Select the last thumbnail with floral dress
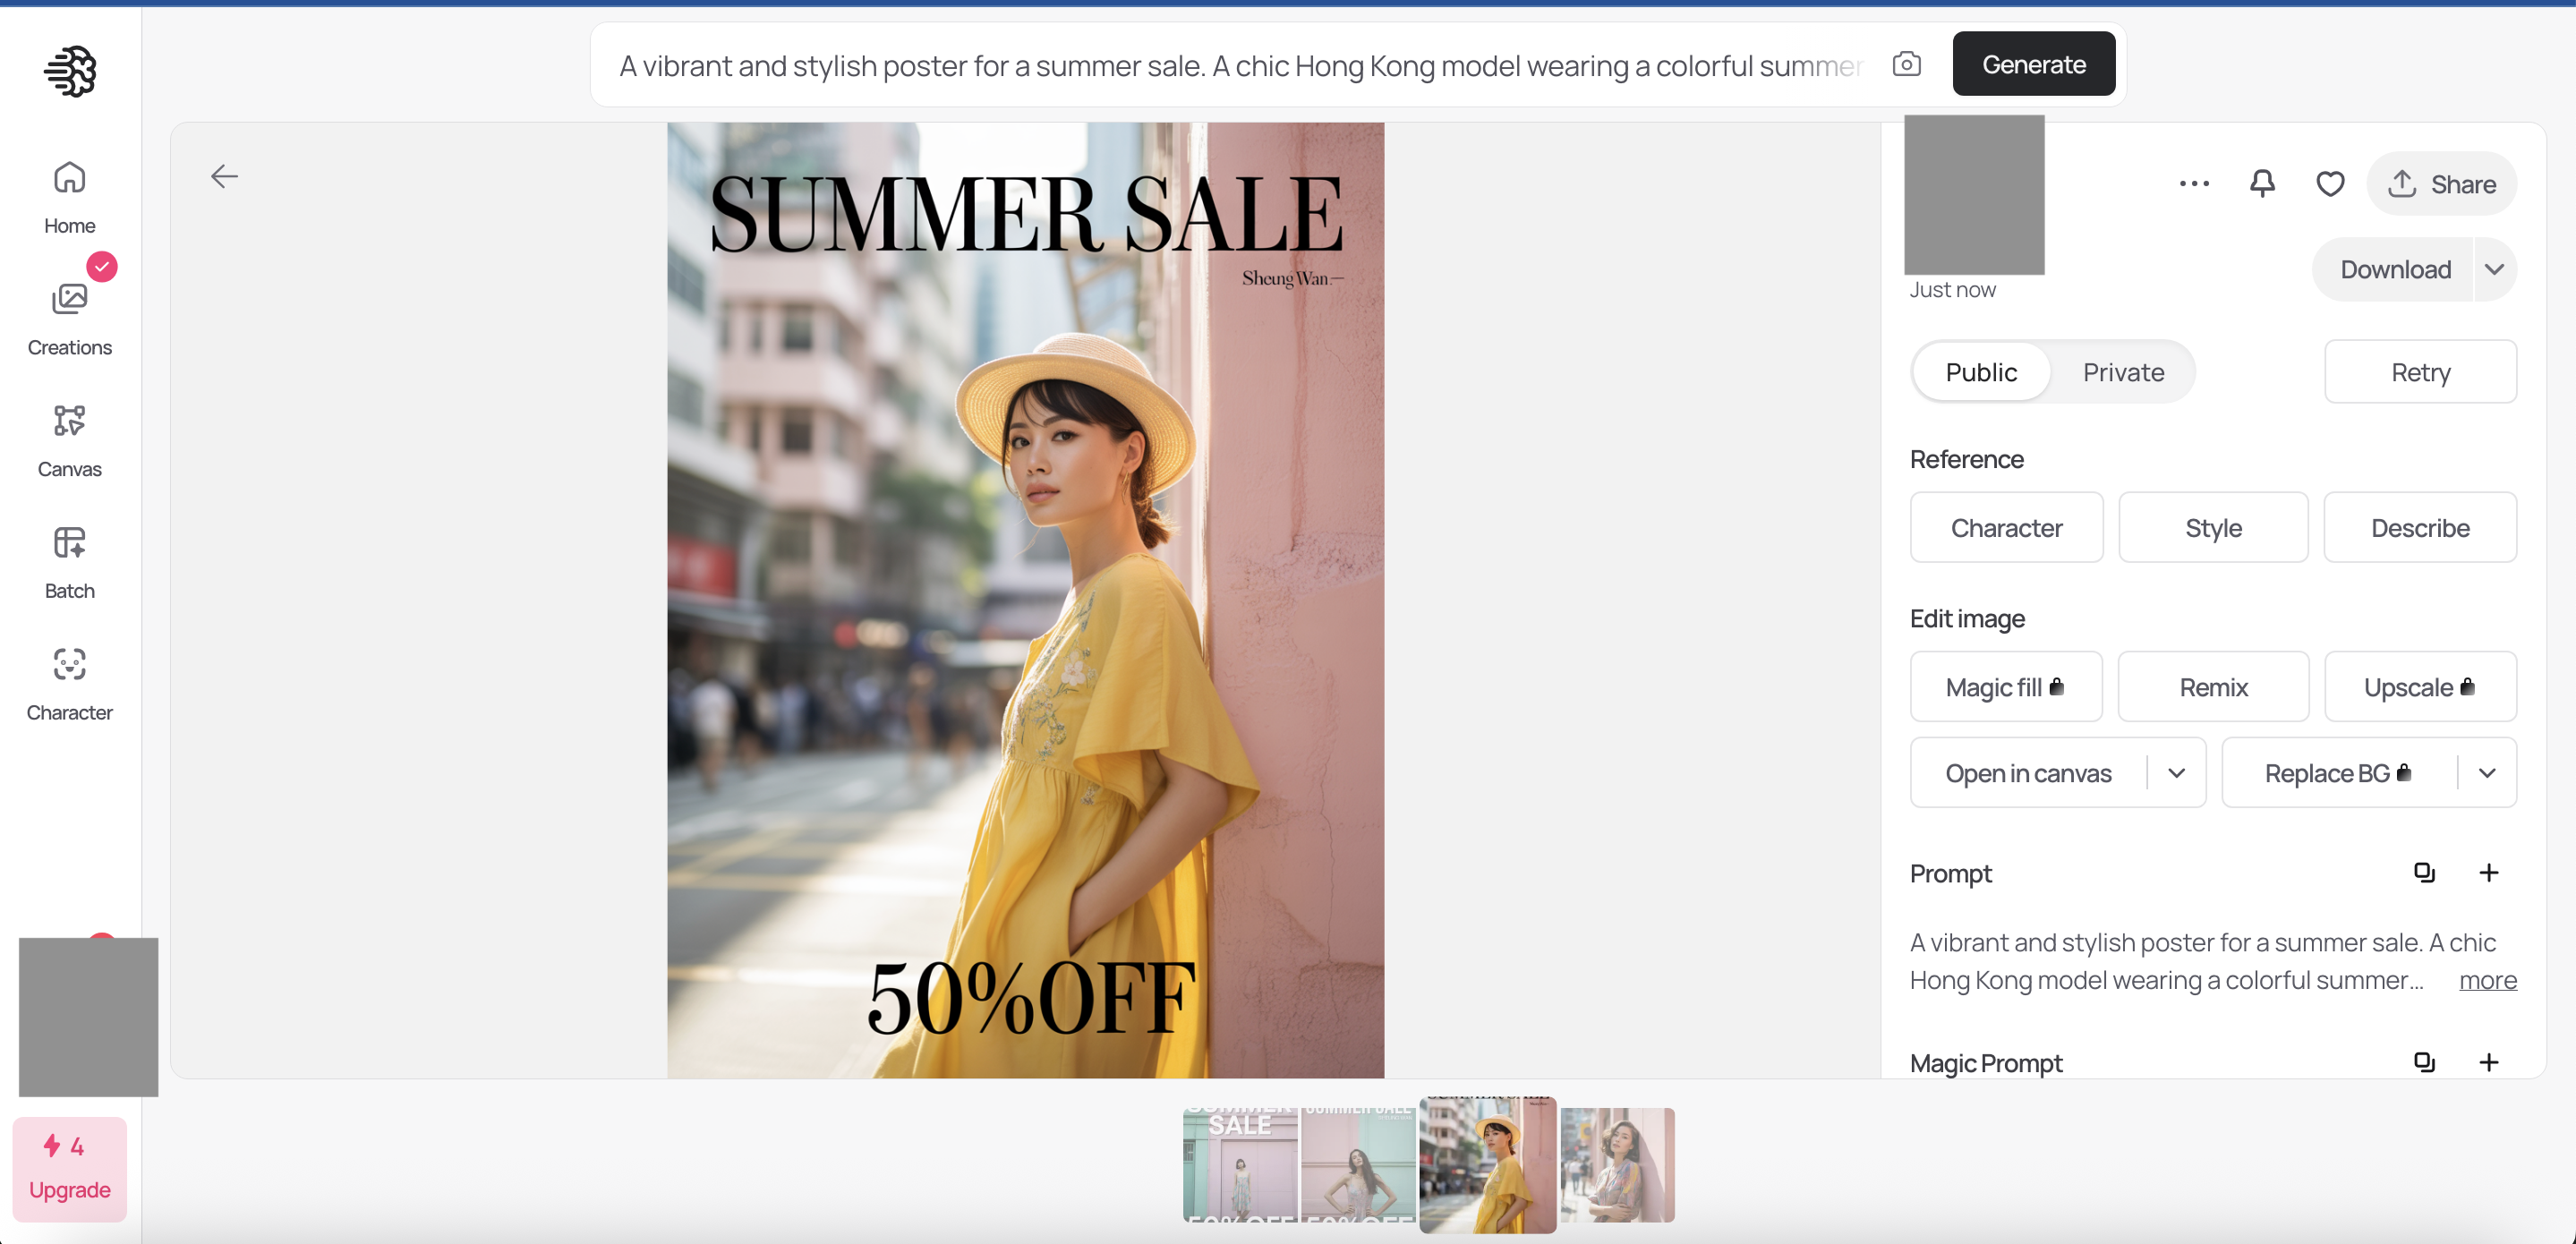The image size is (2576, 1244). (x=1617, y=1165)
